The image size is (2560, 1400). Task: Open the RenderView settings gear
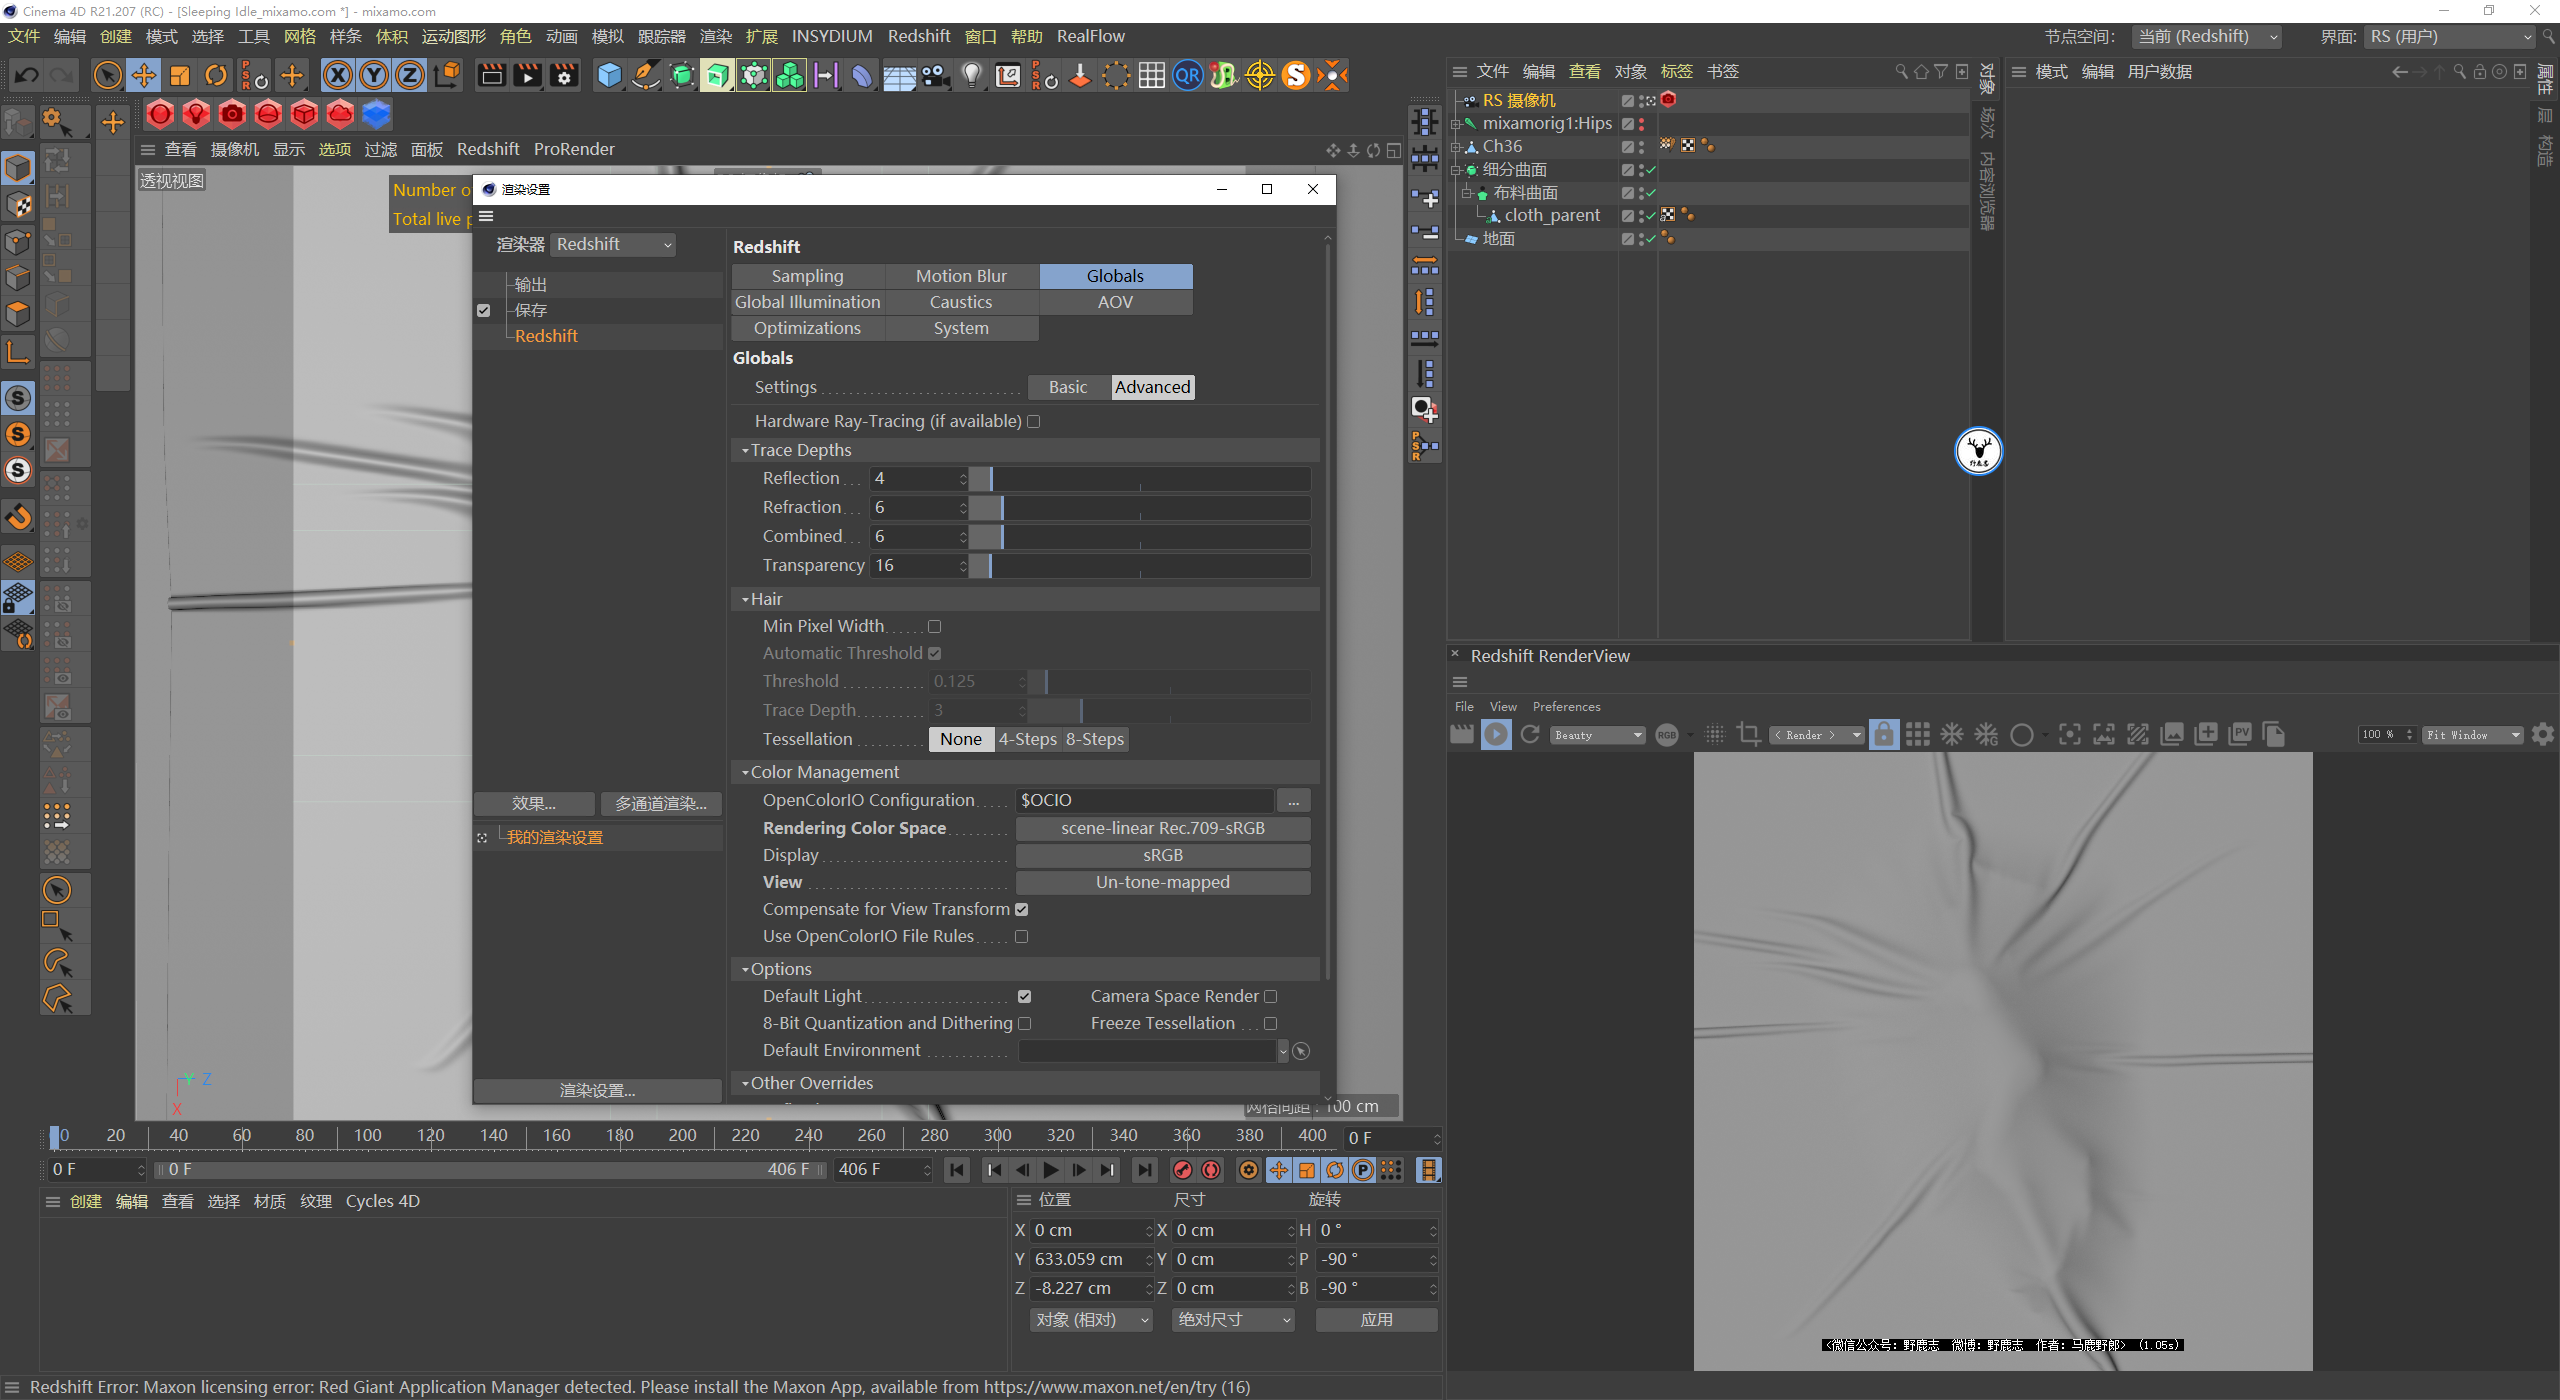(x=2542, y=735)
